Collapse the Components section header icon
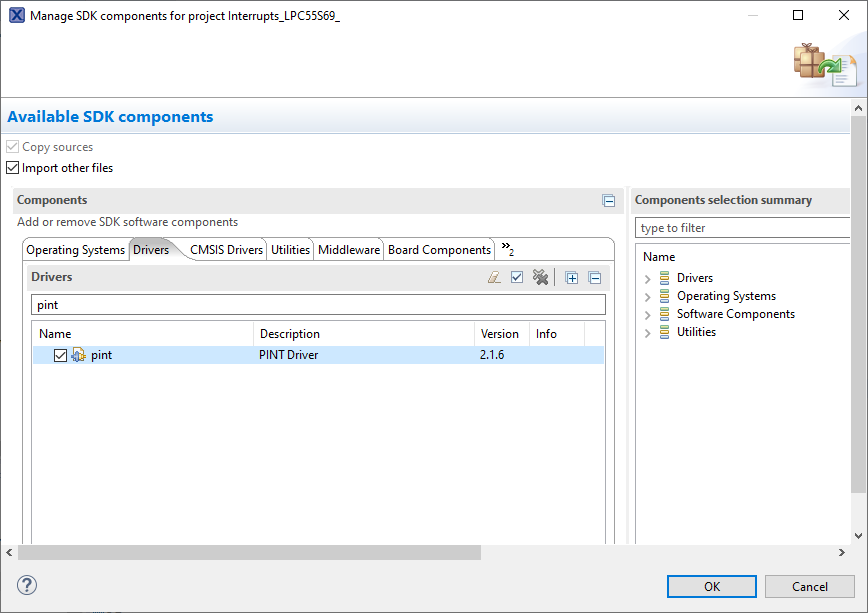 coord(608,201)
